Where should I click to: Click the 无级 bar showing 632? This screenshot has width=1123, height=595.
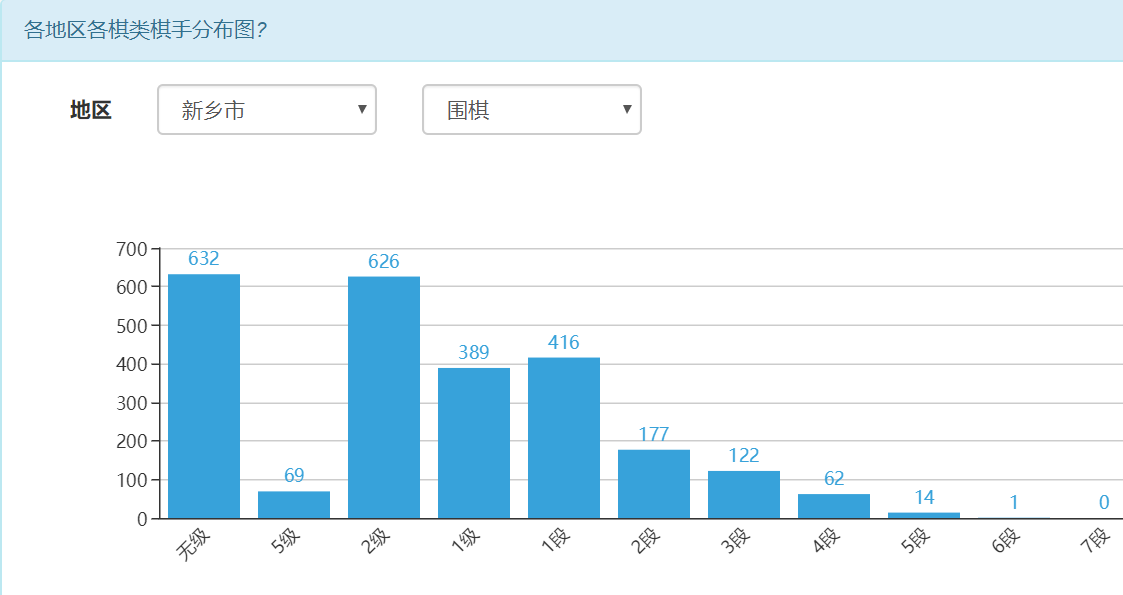[204, 396]
